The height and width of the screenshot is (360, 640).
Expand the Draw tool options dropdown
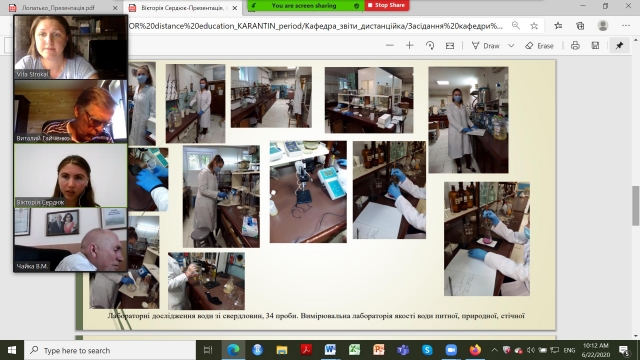point(511,46)
